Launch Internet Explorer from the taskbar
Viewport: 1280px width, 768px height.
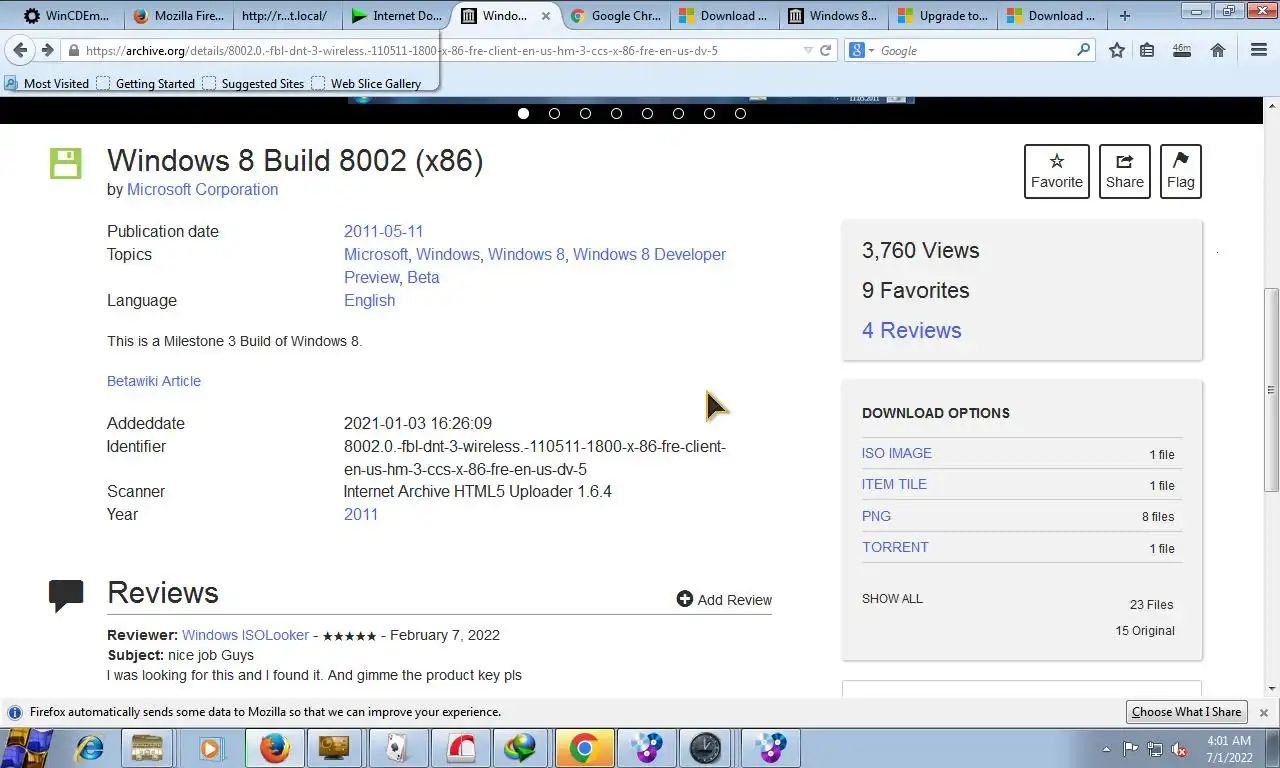pyautogui.click(x=90, y=748)
